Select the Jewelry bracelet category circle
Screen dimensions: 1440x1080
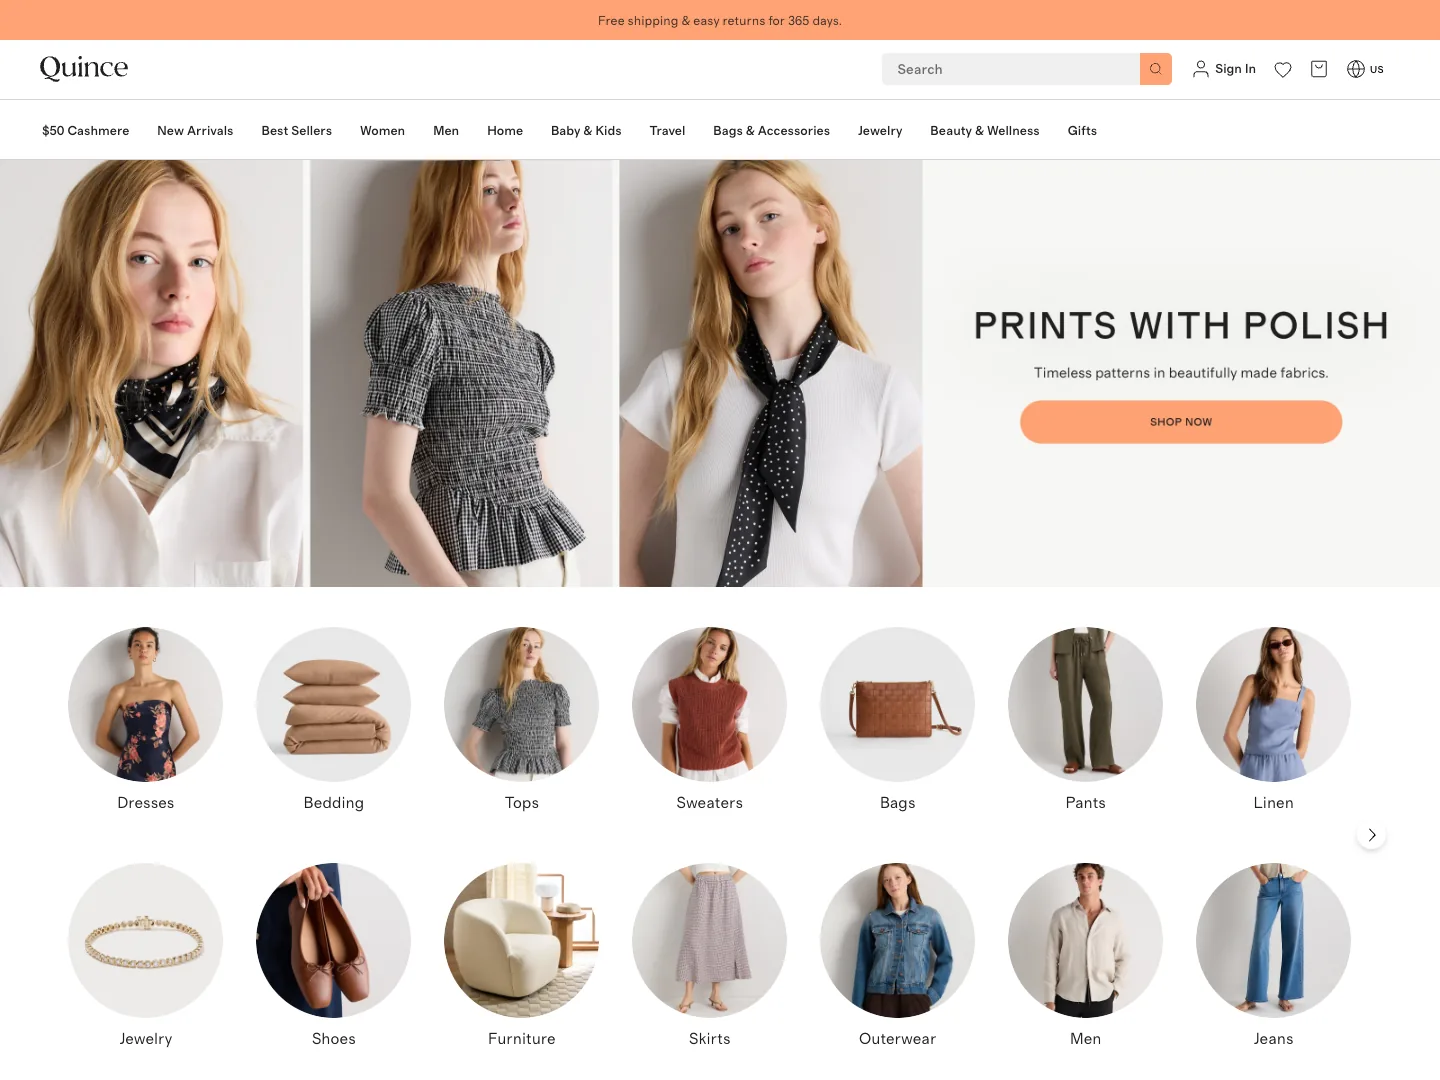(x=146, y=940)
